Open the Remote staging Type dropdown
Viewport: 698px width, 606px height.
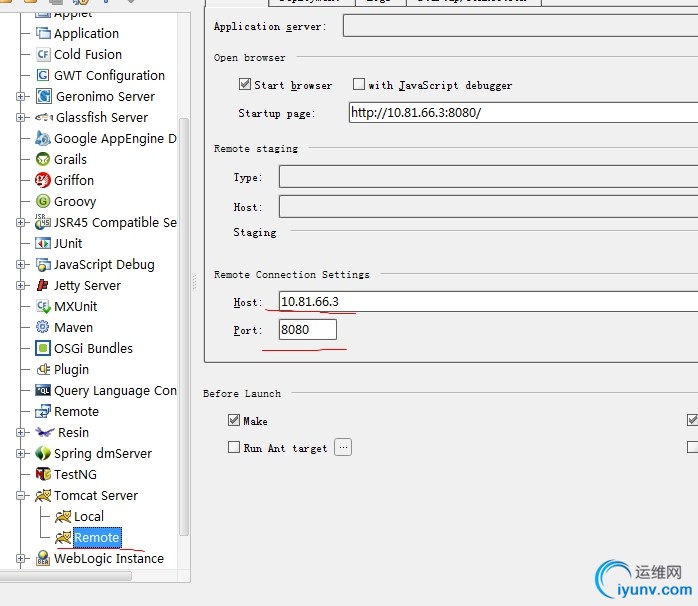[488, 177]
